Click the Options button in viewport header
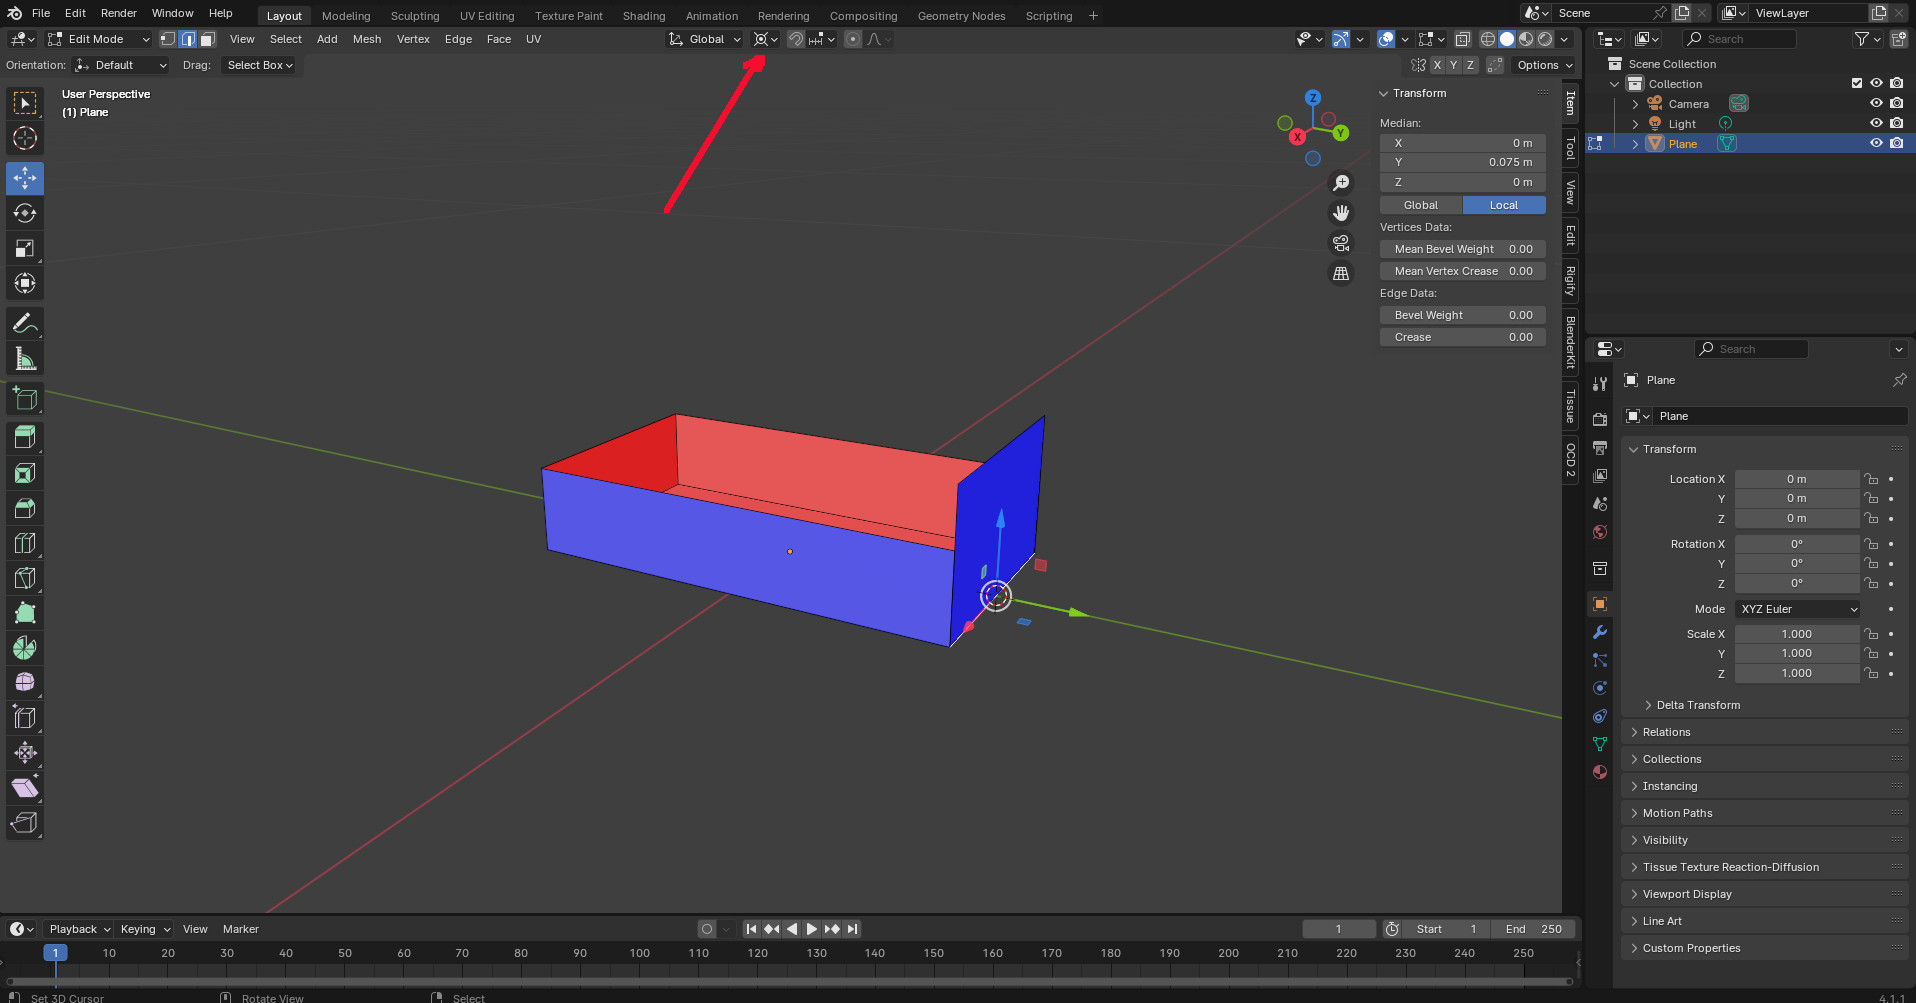Screen dimensions: 1916x1003 pyautogui.click(x=1544, y=65)
